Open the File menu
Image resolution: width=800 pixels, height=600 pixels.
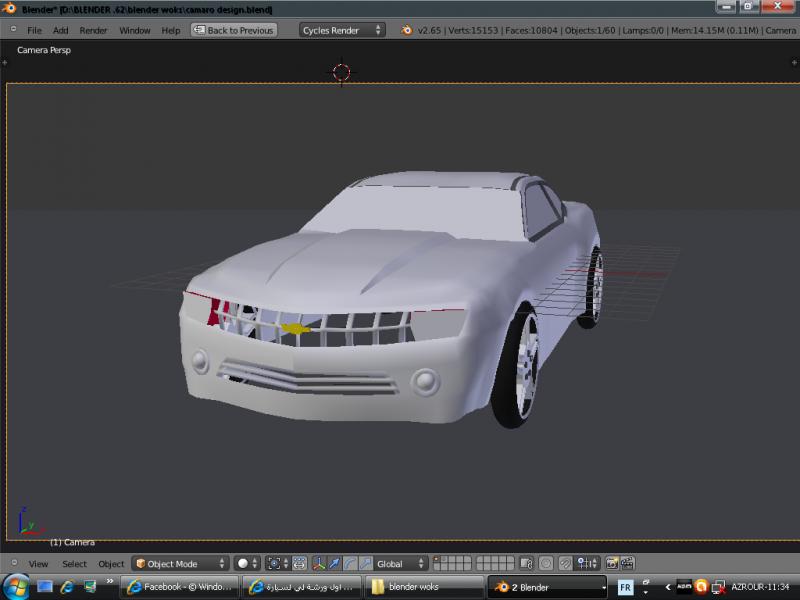tap(34, 30)
